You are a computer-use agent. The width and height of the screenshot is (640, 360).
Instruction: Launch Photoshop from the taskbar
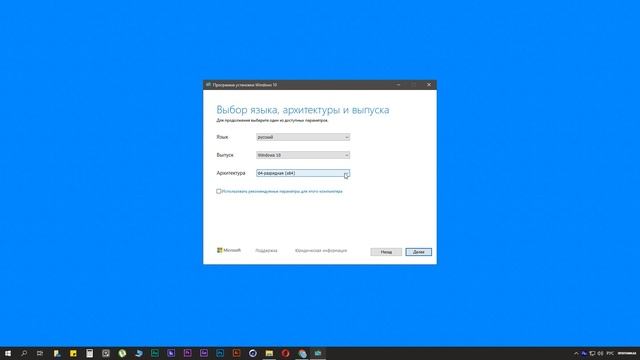[220, 353]
